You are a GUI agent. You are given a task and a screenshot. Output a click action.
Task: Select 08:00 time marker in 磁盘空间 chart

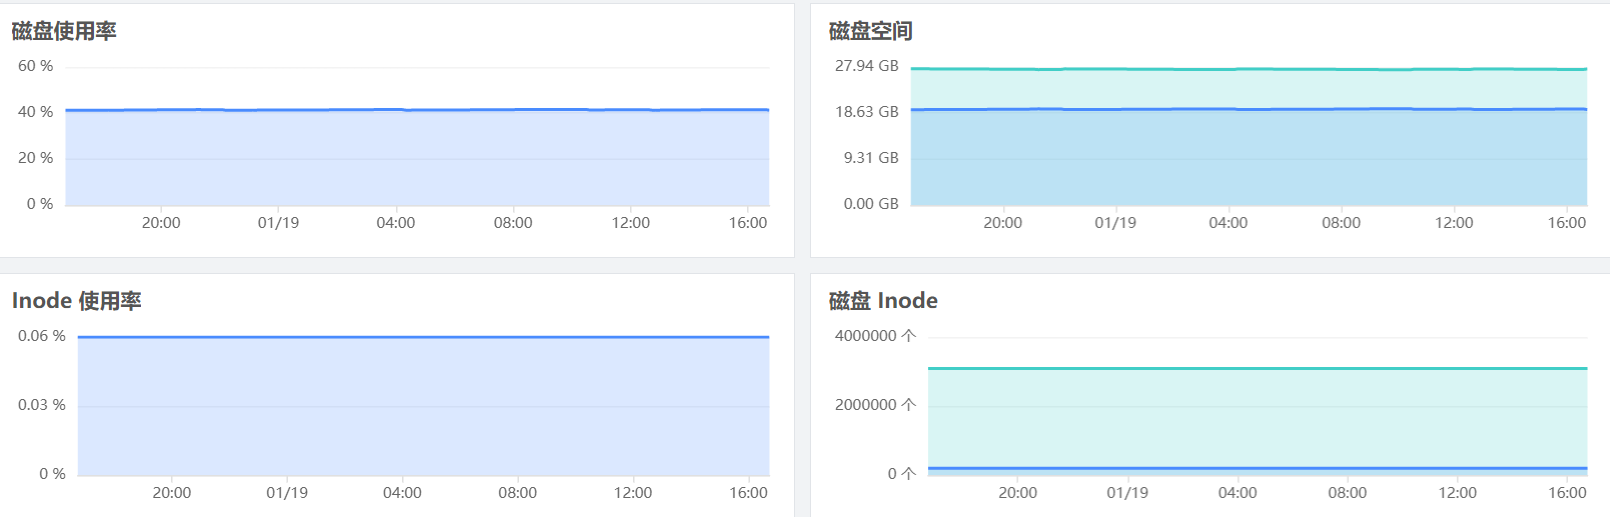(1341, 223)
